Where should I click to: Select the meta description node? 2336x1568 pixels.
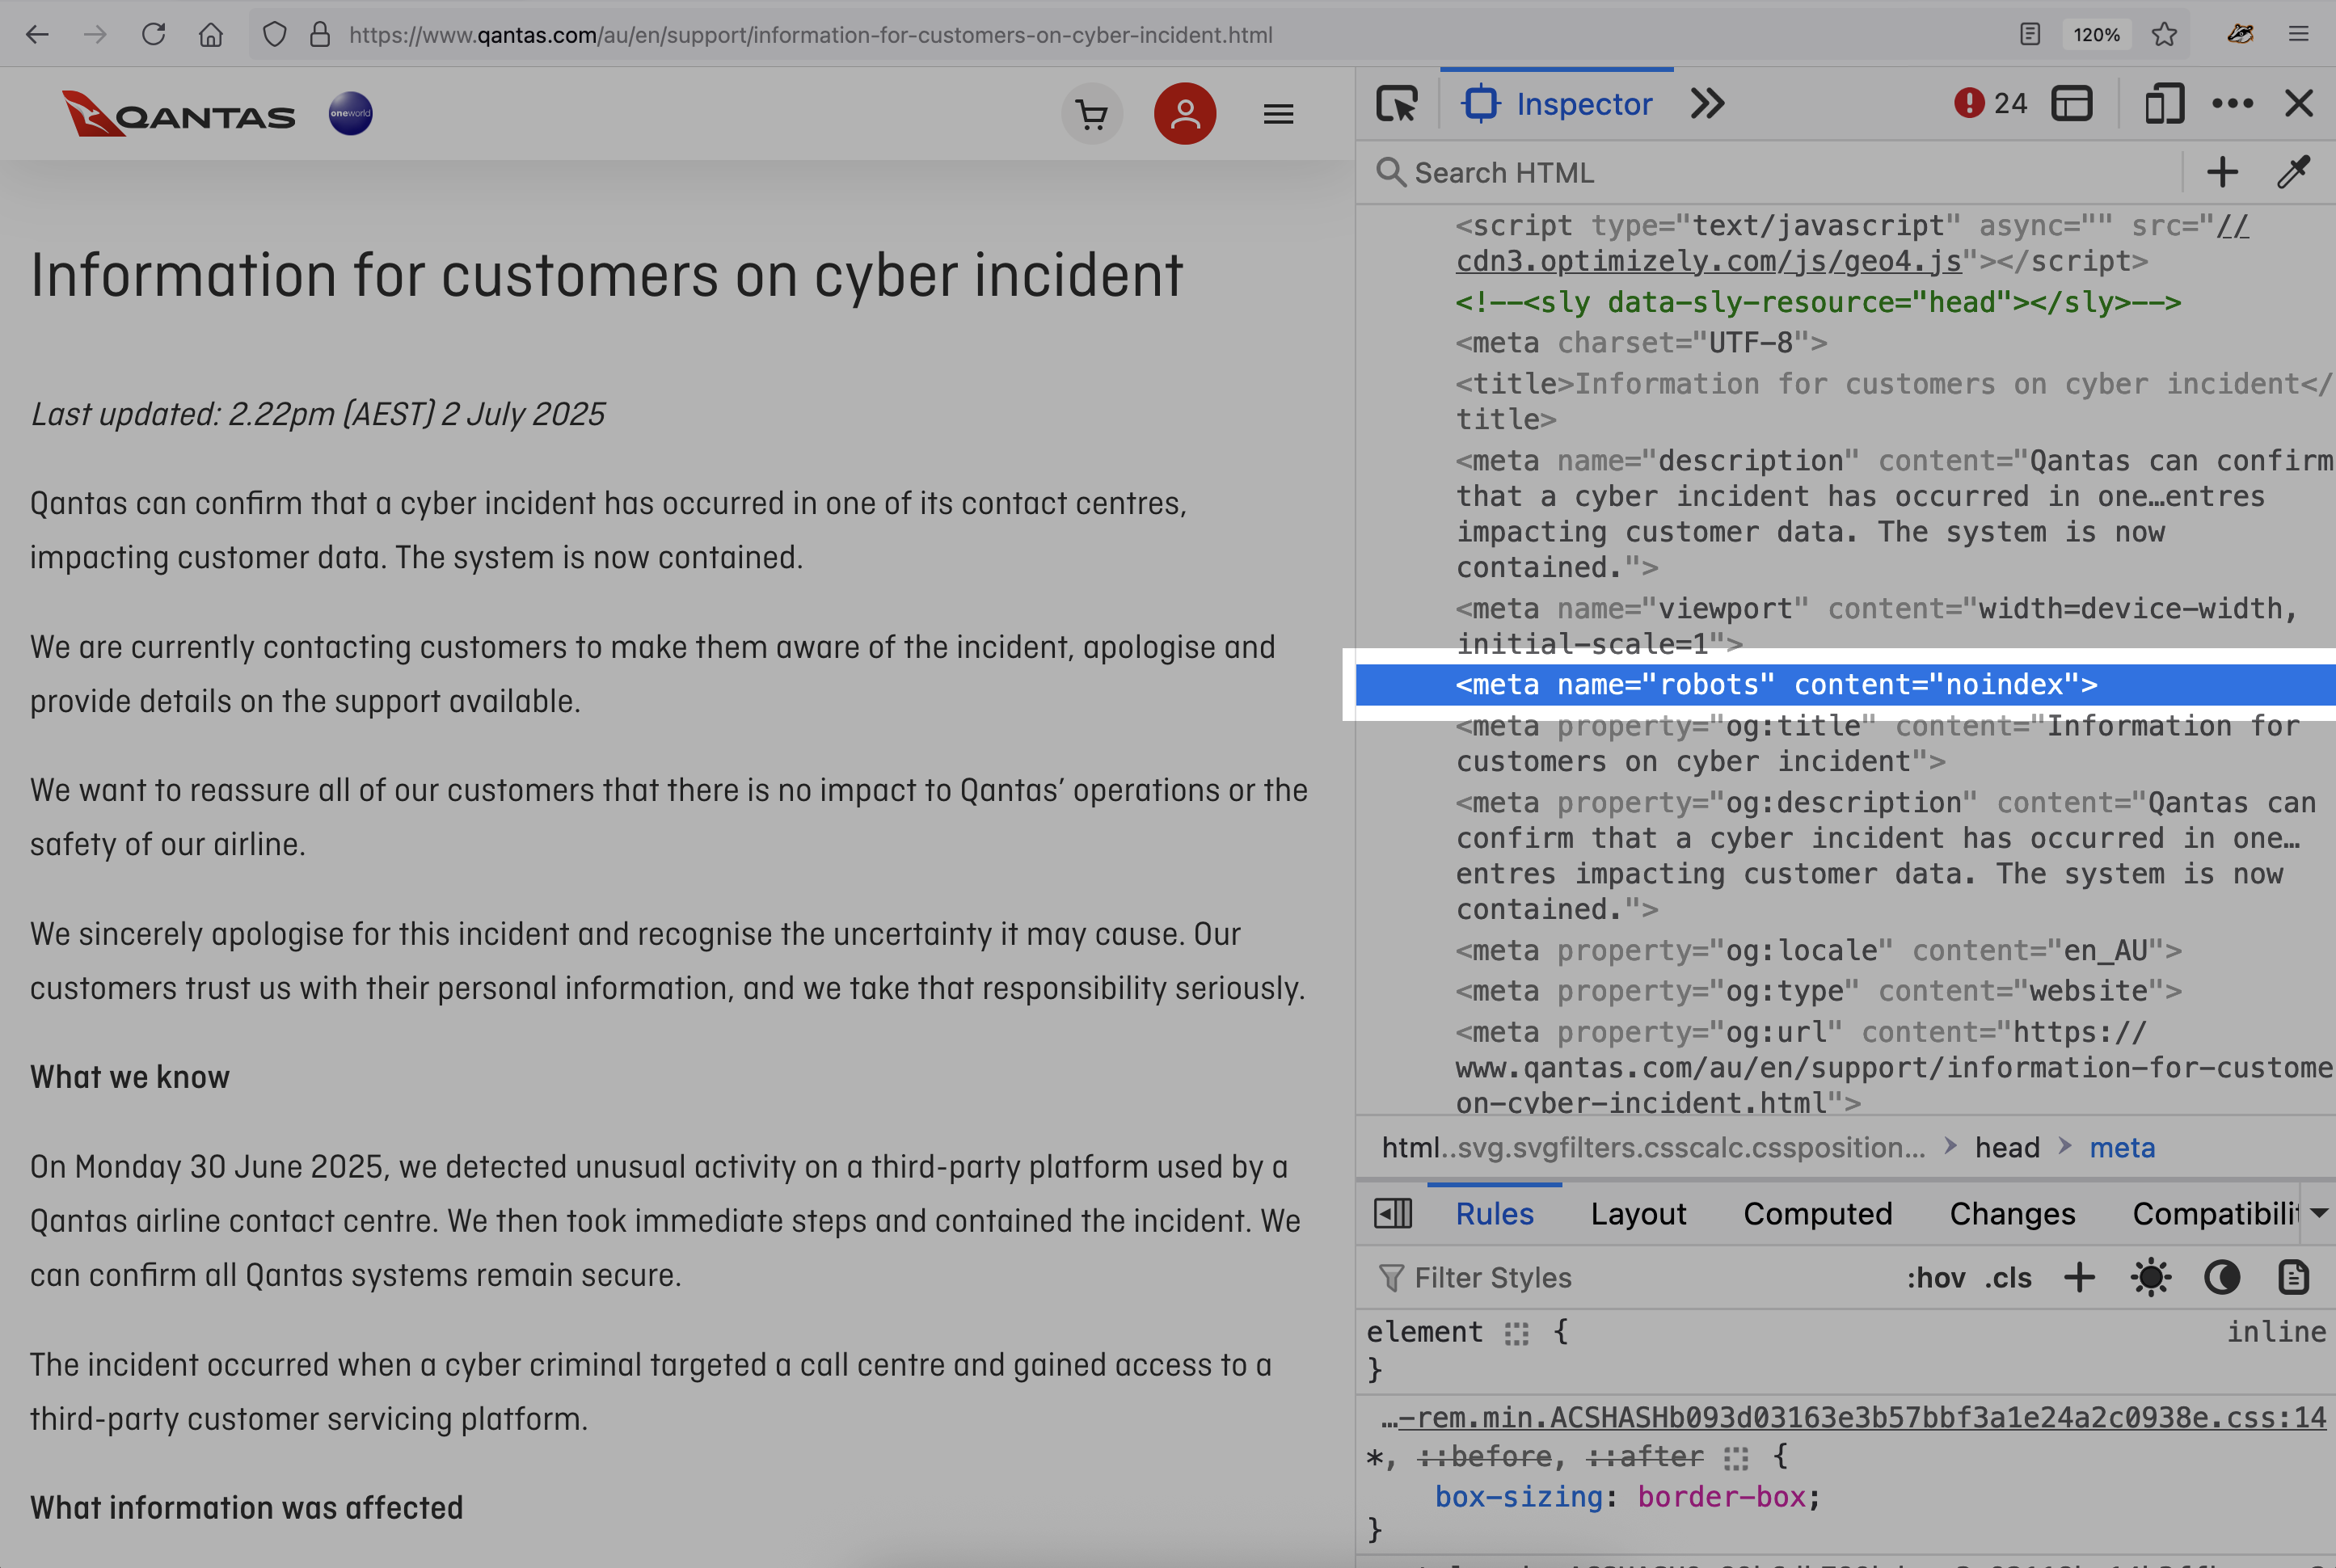tap(1894, 514)
